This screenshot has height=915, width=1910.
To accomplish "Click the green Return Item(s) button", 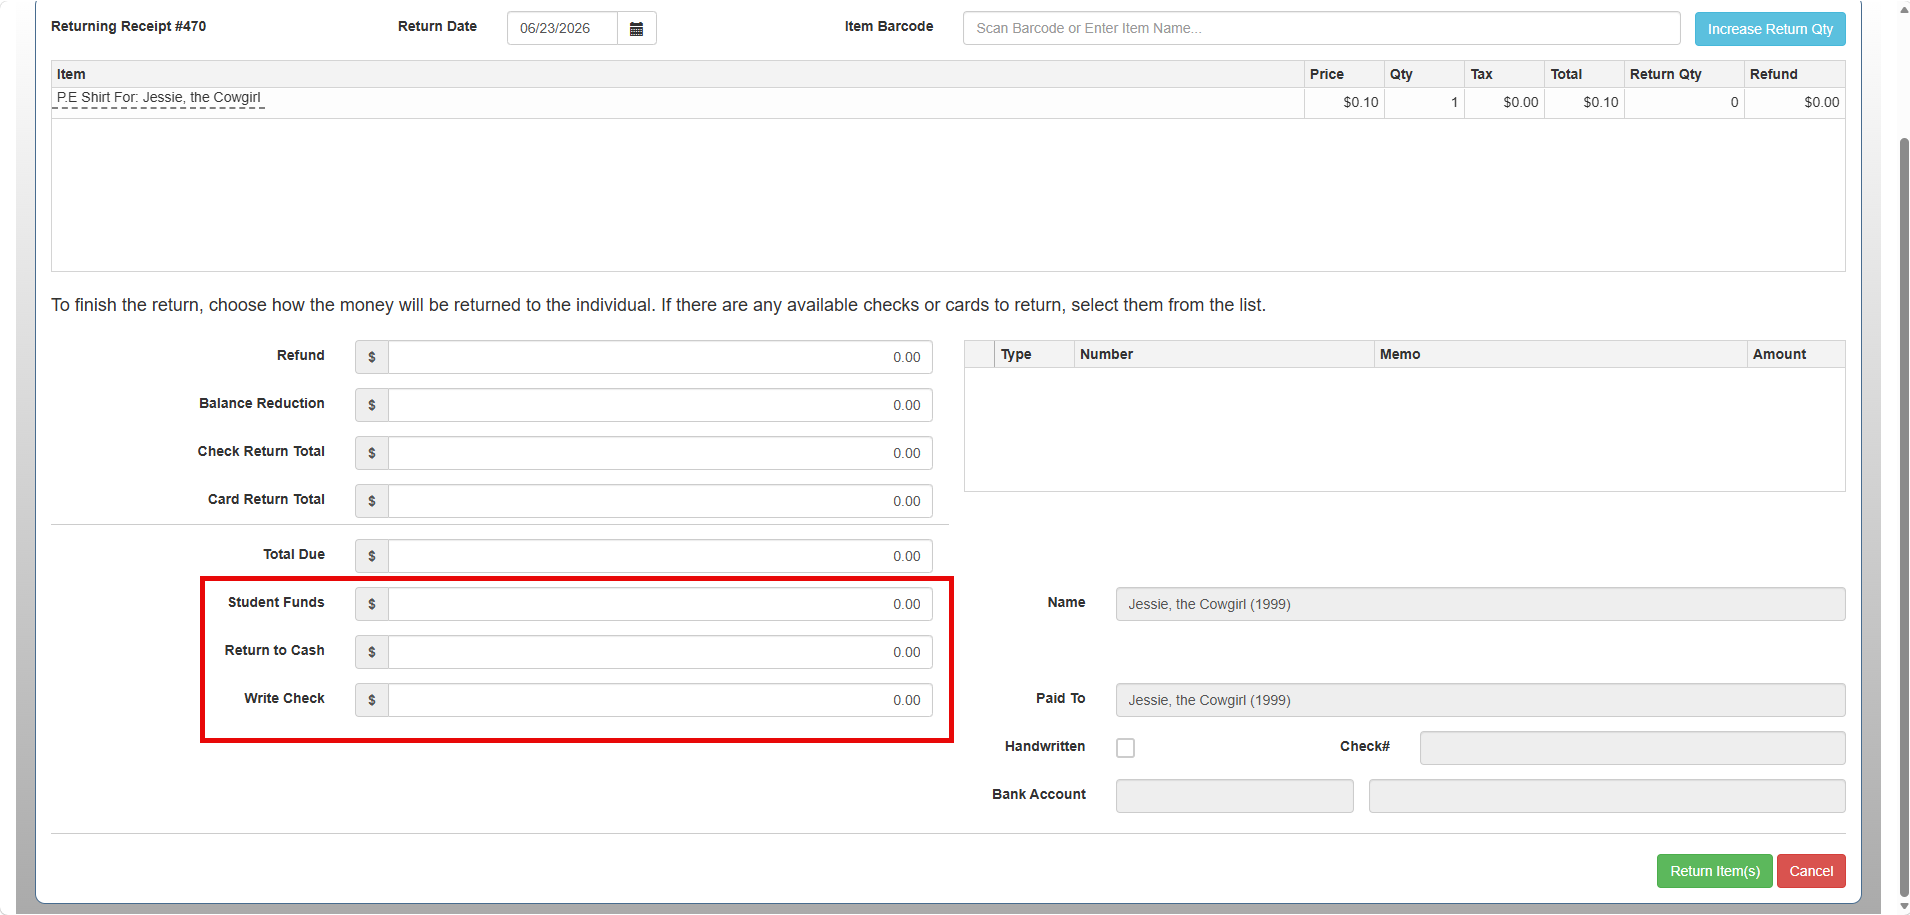I will point(1714,871).
